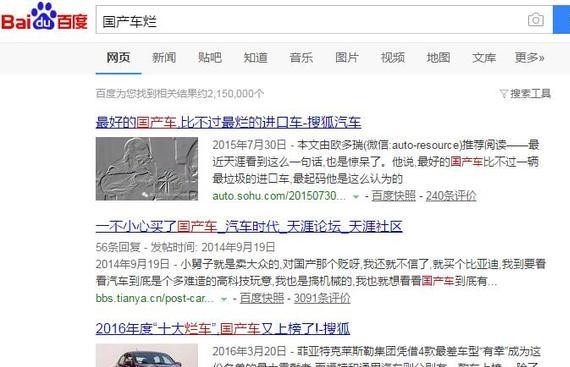Click the Baidu logo
This screenshot has height=367, width=570.
tap(44, 16)
